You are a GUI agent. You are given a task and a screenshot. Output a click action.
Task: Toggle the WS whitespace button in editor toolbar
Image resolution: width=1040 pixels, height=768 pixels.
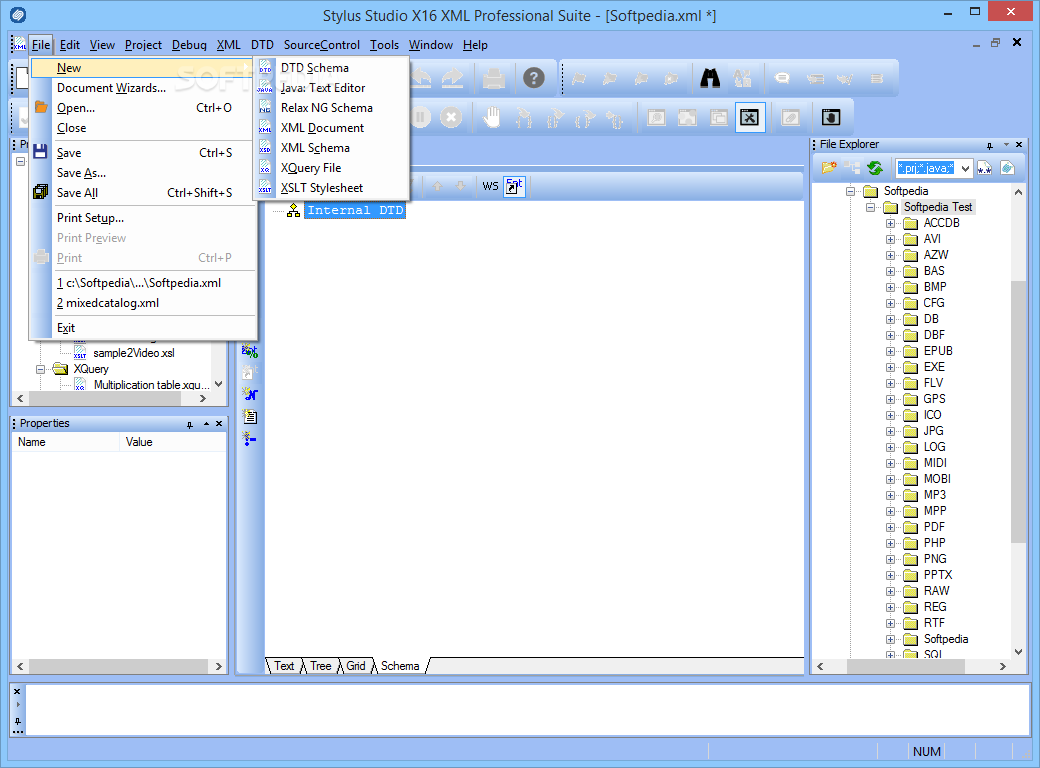(x=490, y=186)
